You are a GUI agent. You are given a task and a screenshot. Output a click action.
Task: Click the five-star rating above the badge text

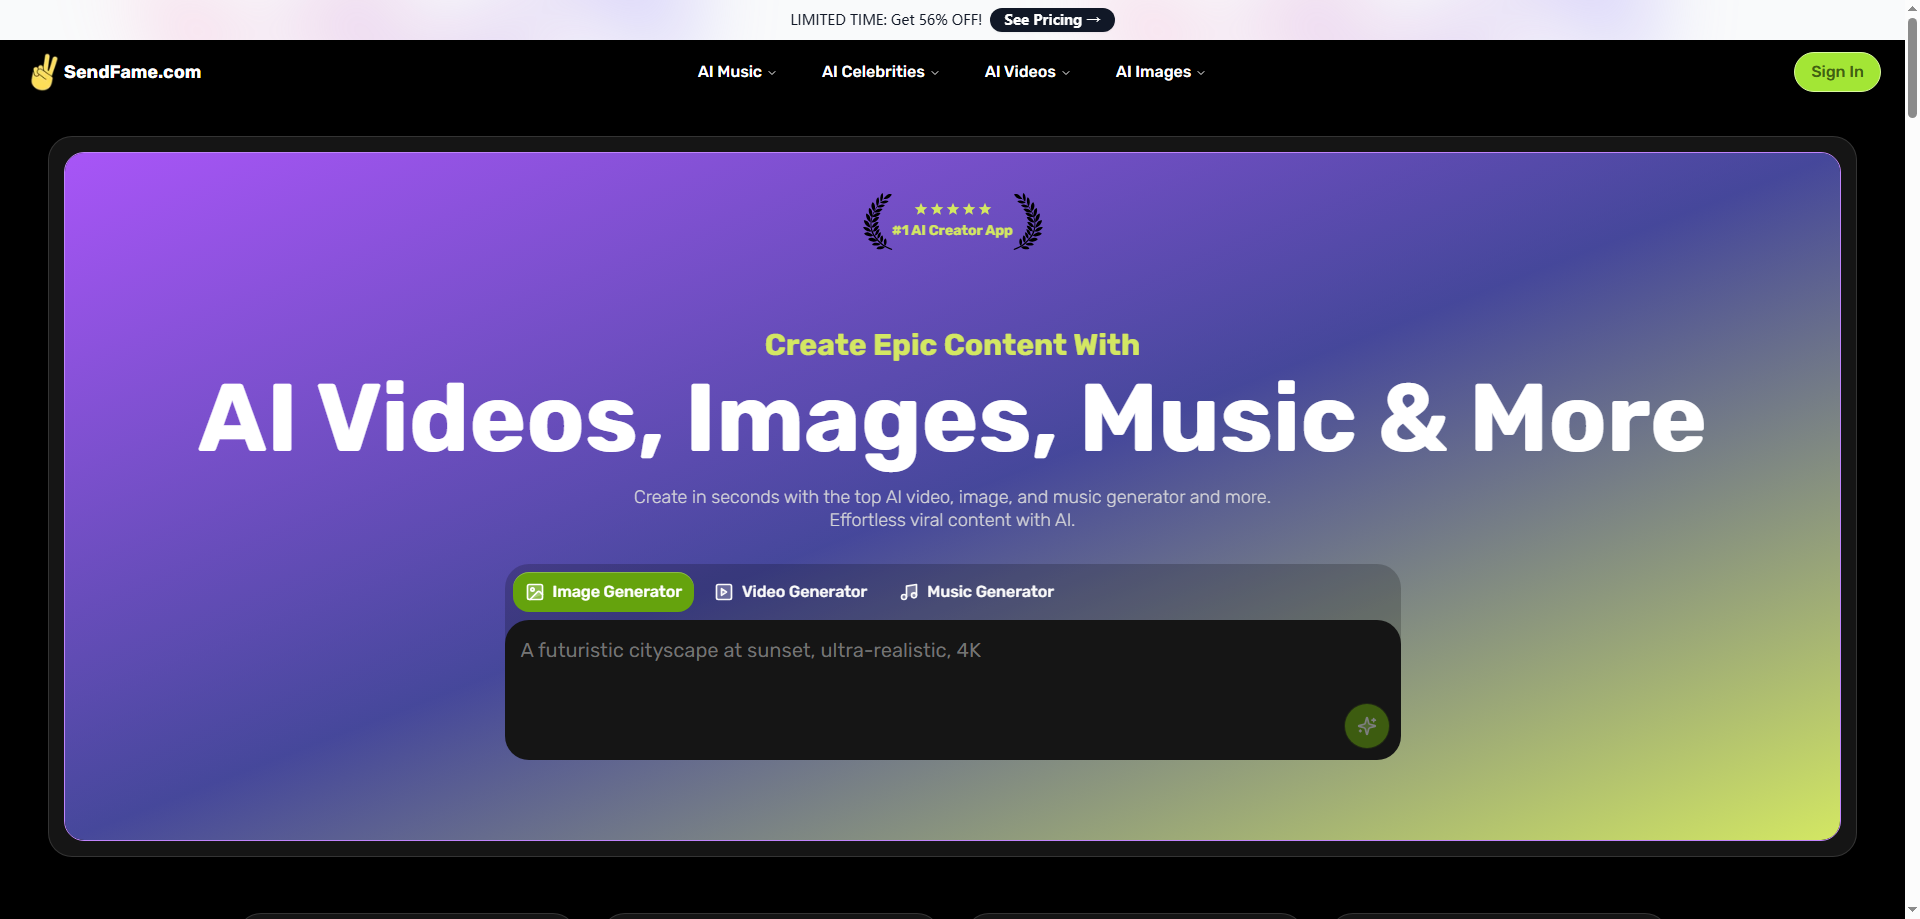point(952,209)
